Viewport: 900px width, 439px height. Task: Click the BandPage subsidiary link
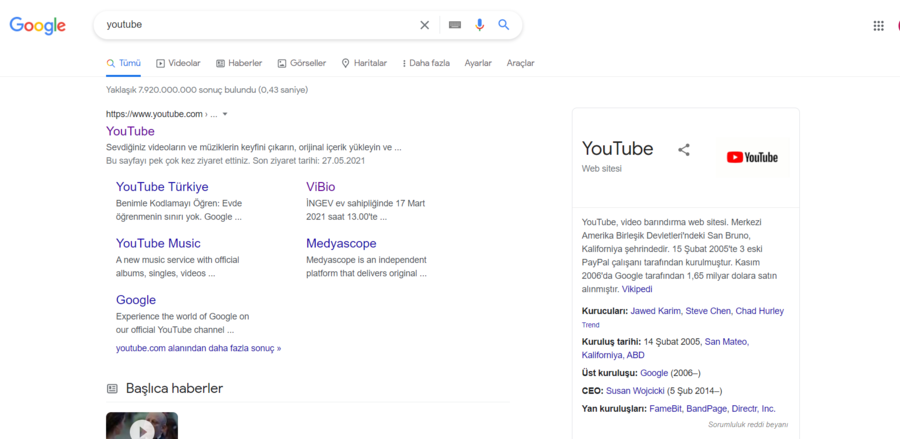(708, 409)
